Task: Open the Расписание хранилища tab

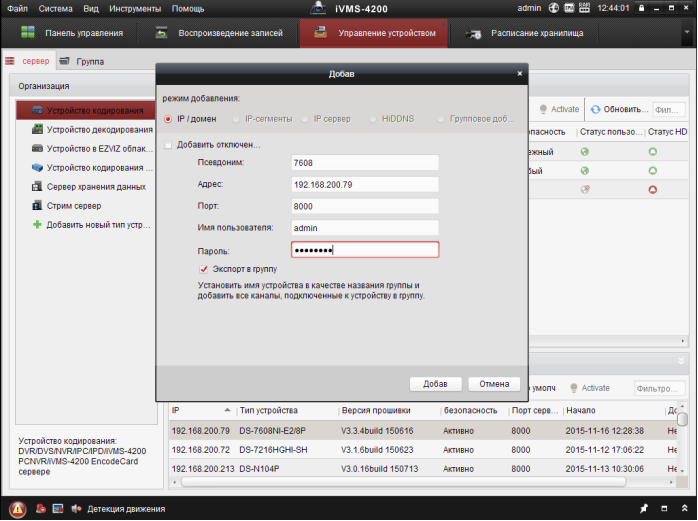Action: 524,33
